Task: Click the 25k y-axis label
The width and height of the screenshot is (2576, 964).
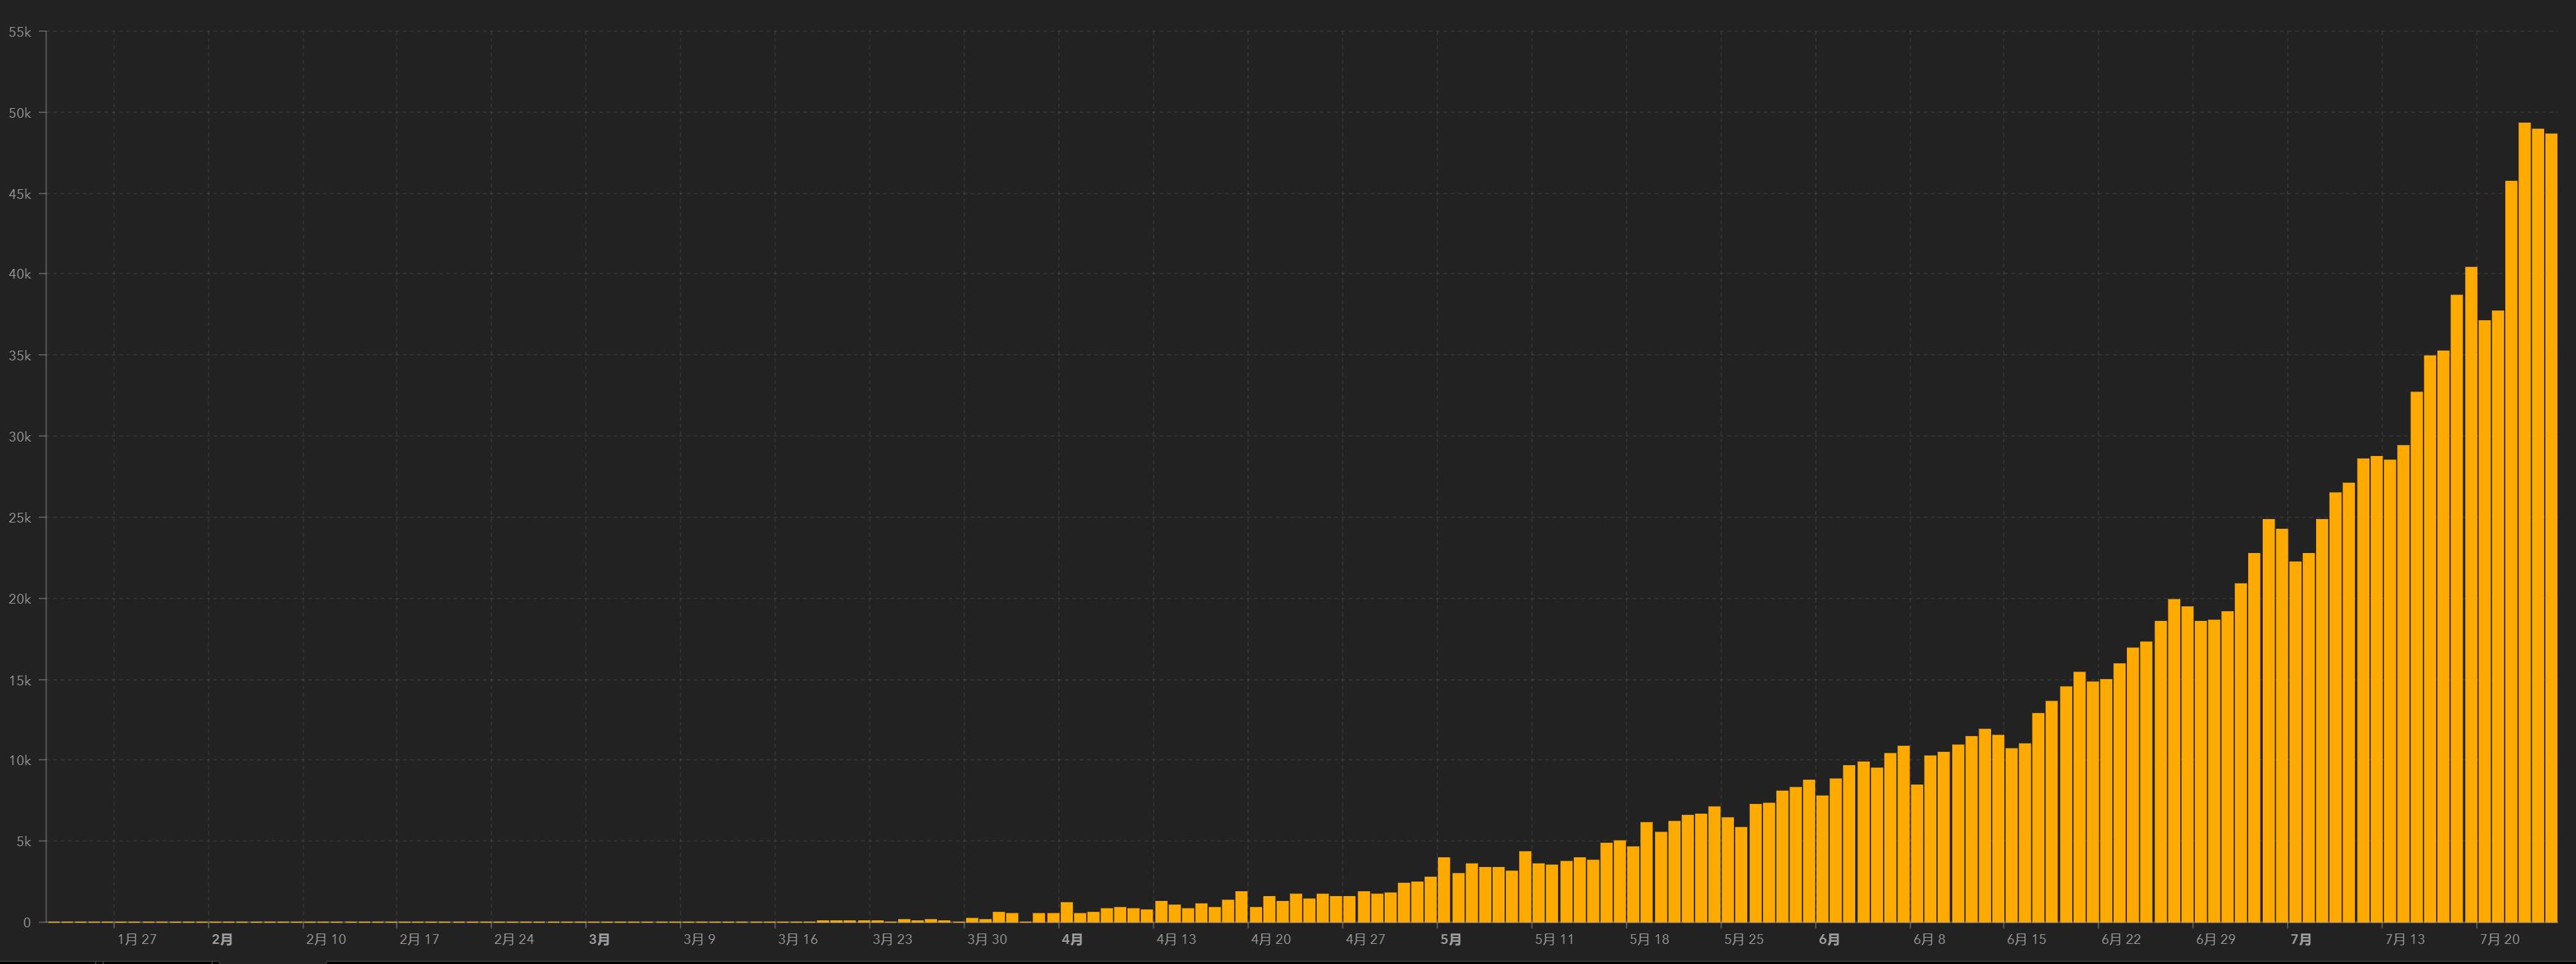Action: pyautogui.click(x=20, y=518)
